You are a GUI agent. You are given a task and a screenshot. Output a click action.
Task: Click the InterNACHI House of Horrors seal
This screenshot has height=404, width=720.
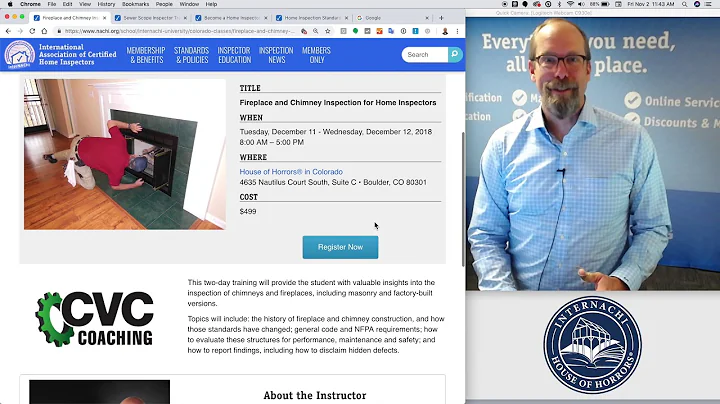coord(592,345)
